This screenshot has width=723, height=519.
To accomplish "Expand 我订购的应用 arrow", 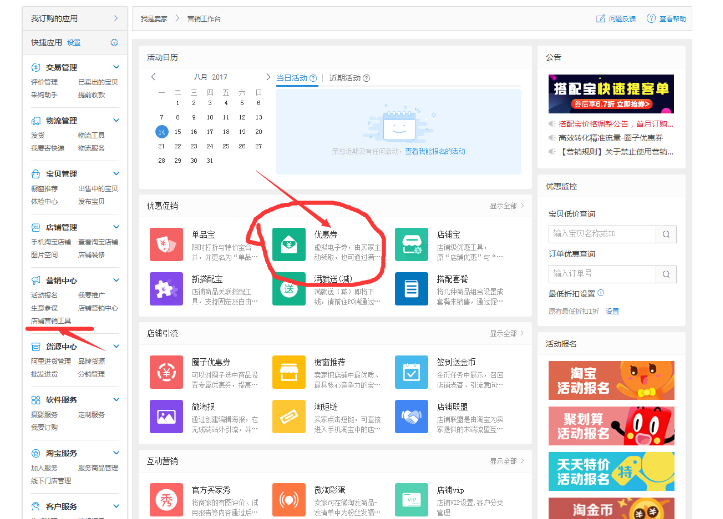I will pyautogui.click(x=116, y=18).
